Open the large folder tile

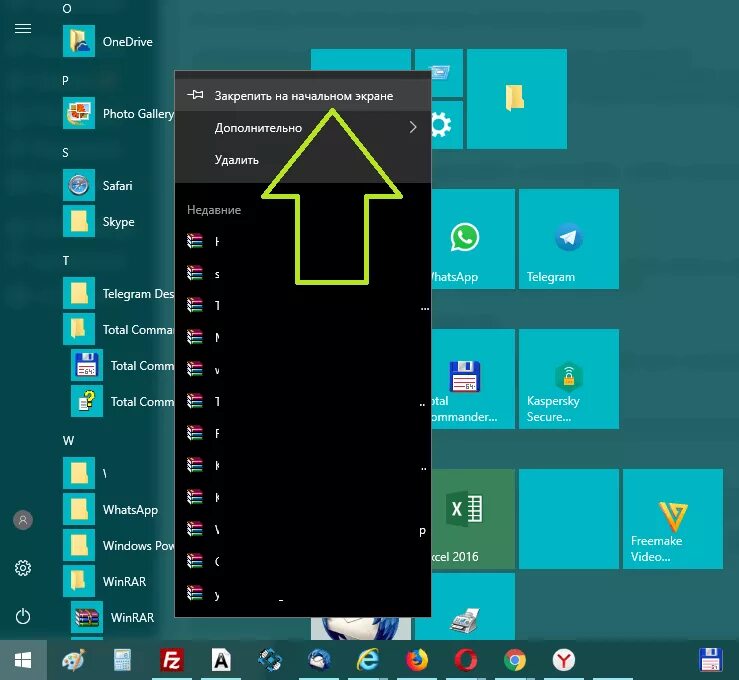[517, 99]
